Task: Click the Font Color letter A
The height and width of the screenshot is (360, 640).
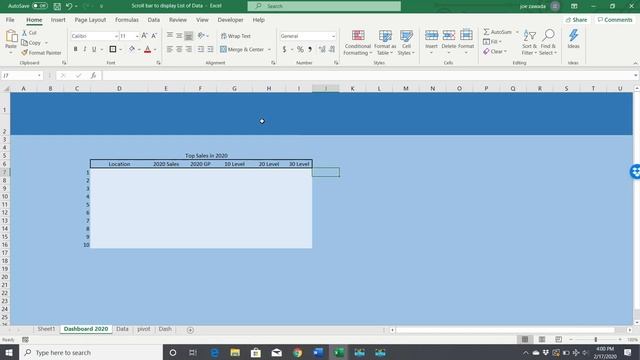Action: pos(148,49)
